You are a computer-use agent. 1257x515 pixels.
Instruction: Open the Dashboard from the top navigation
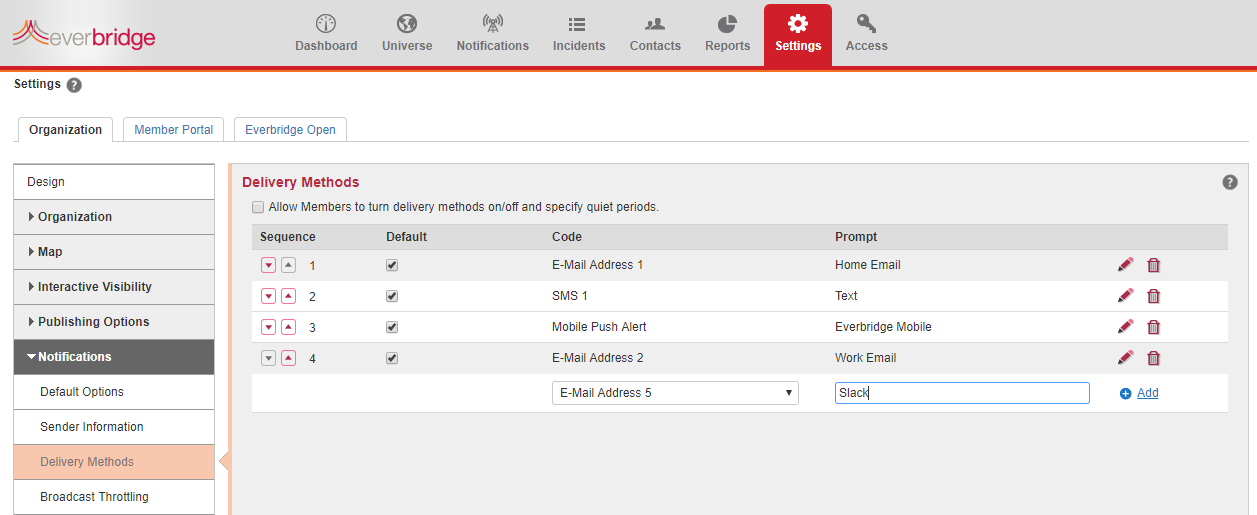pyautogui.click(x=326, y=34)
